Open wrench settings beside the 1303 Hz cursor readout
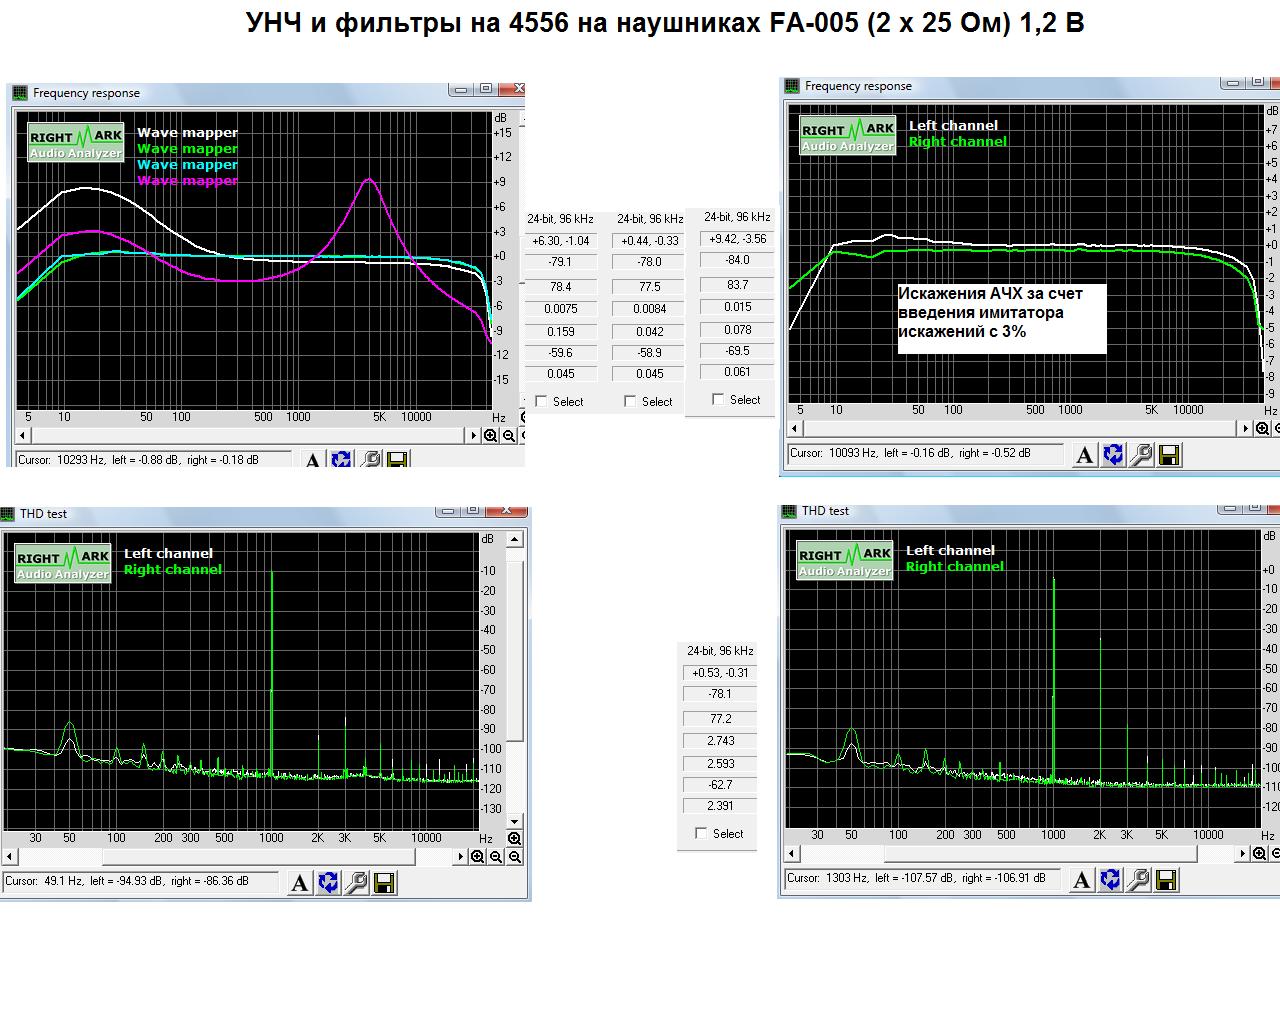The image size is (1280, 1024). pyautogui.click(x=1138, y=880)
